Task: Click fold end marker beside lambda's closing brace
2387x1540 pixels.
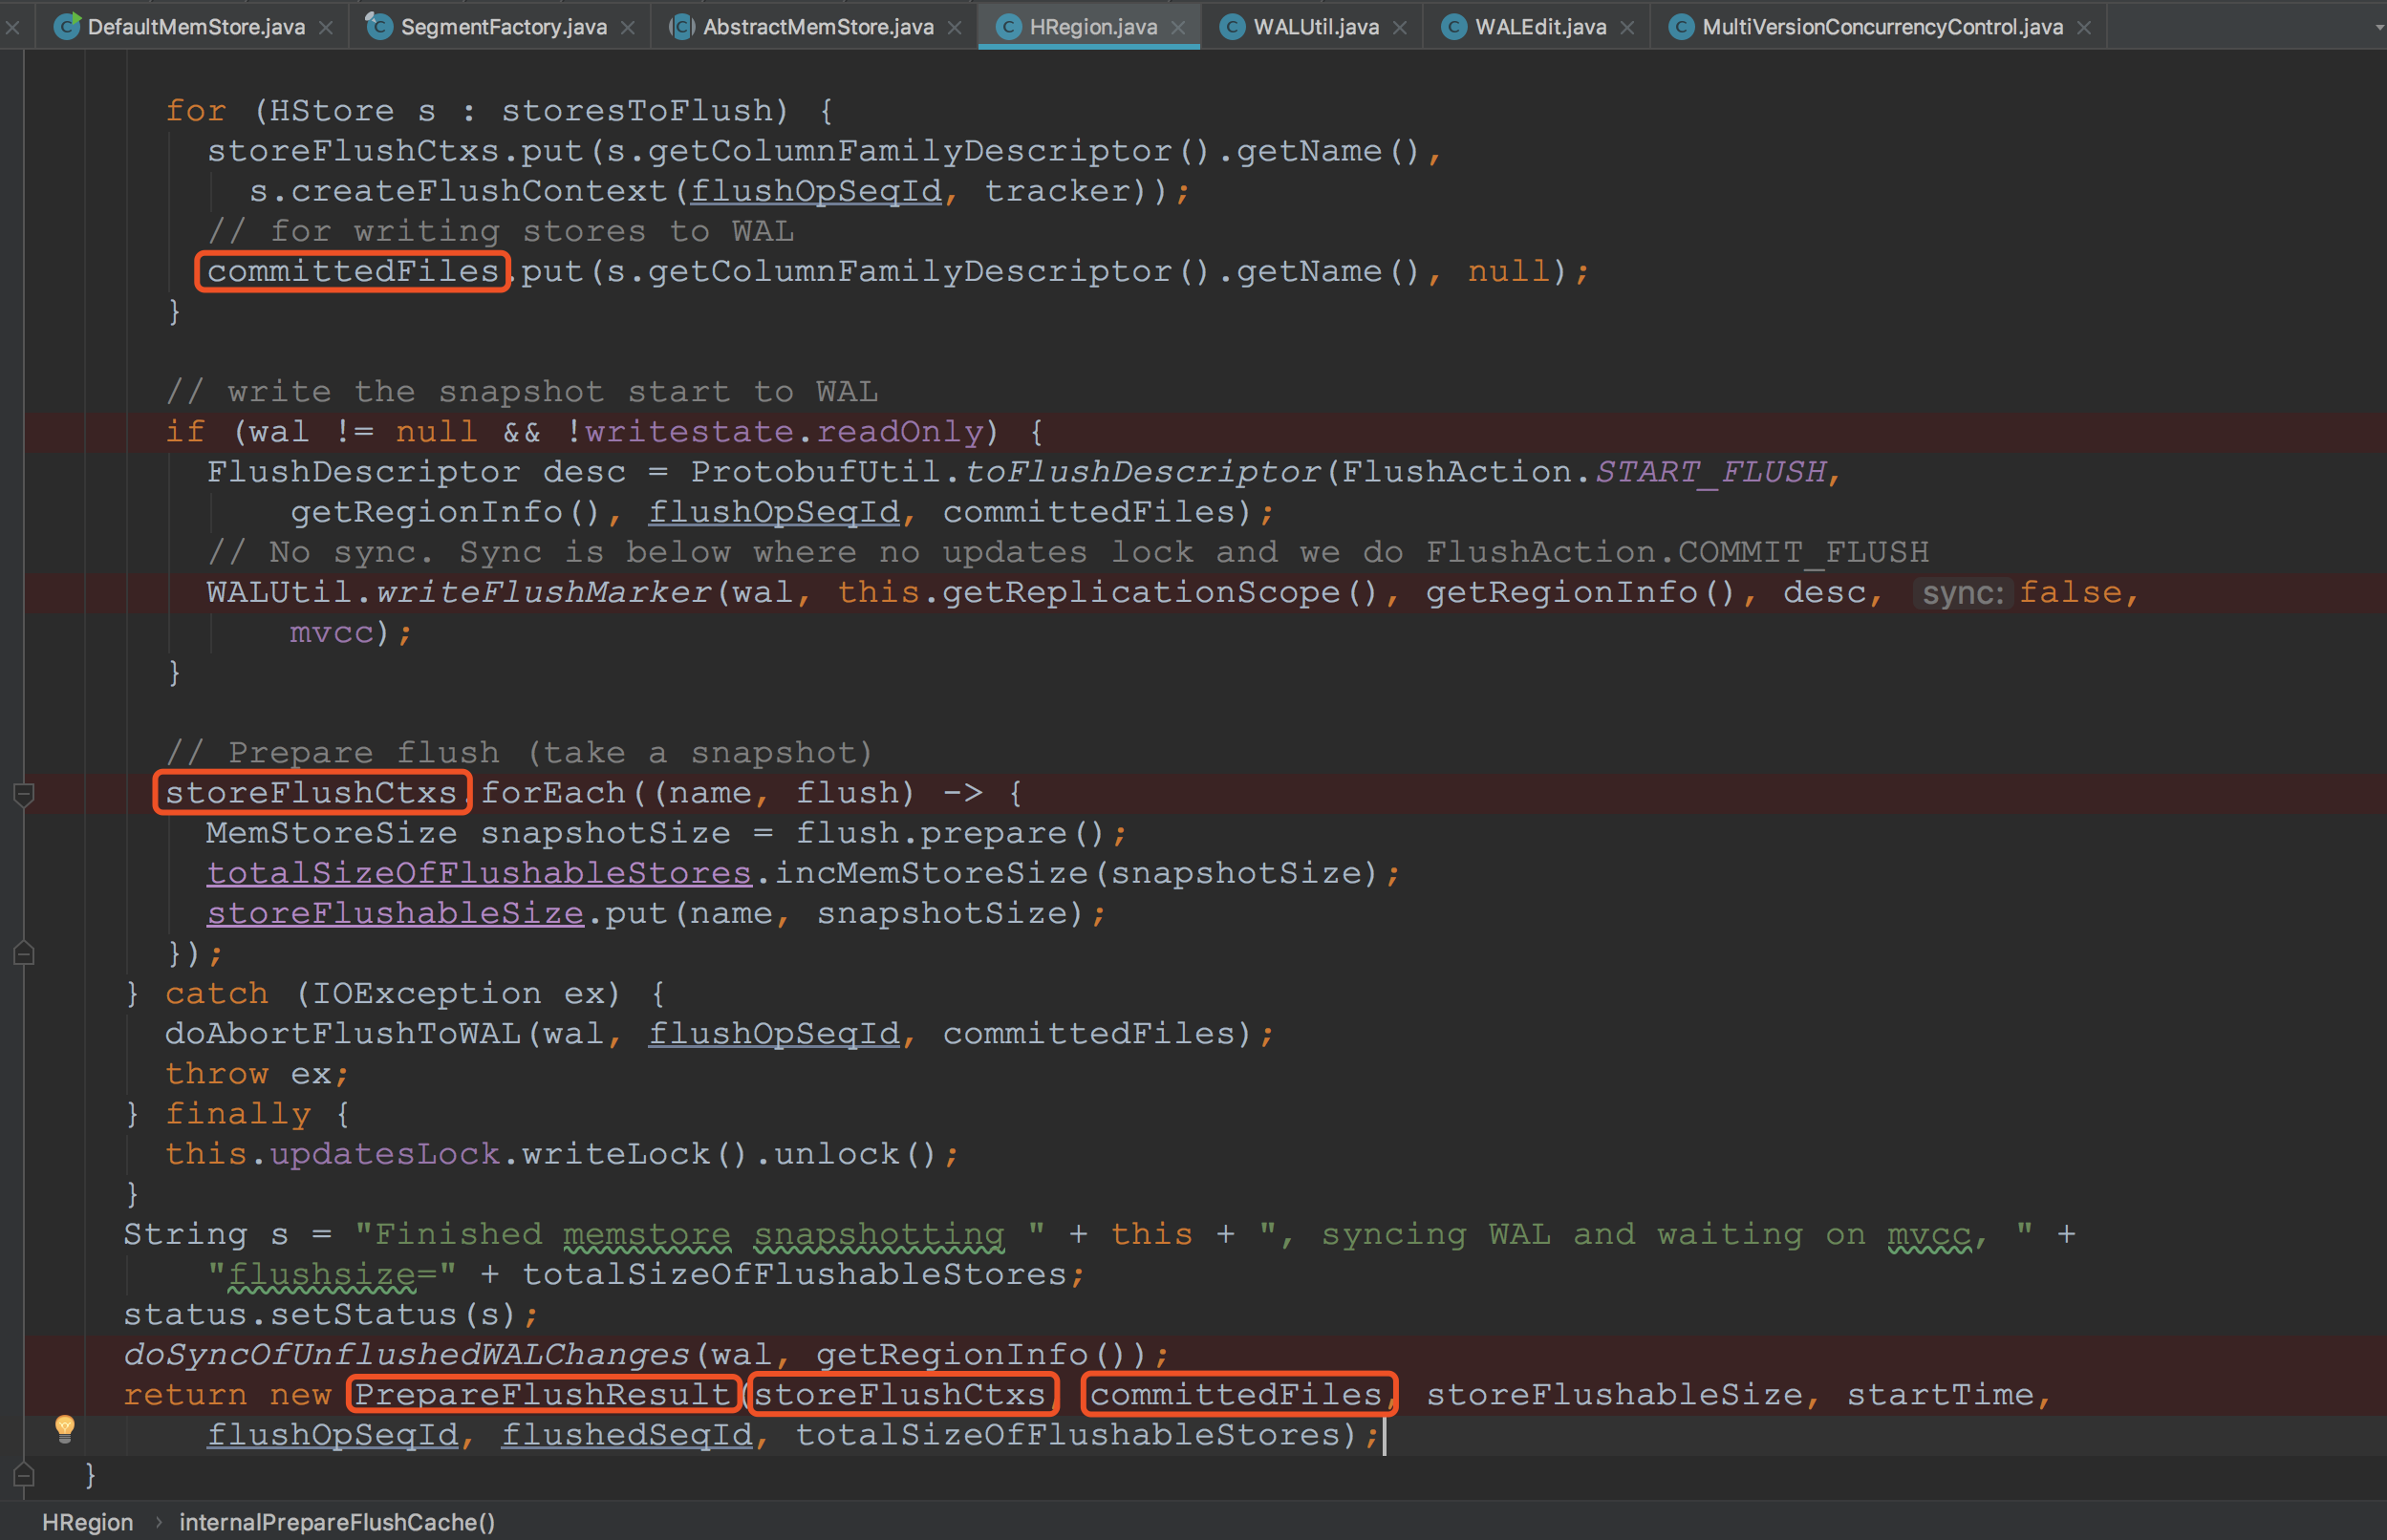Action: [x=25, y=954]
